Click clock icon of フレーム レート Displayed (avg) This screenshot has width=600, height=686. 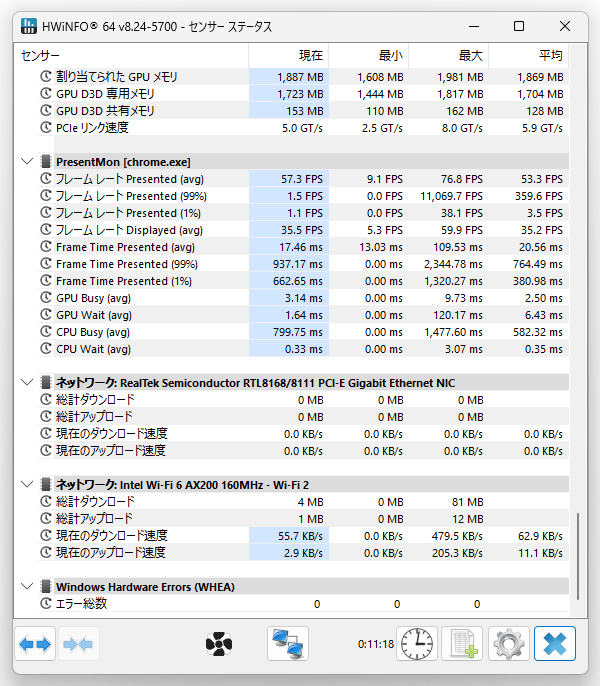46,230
